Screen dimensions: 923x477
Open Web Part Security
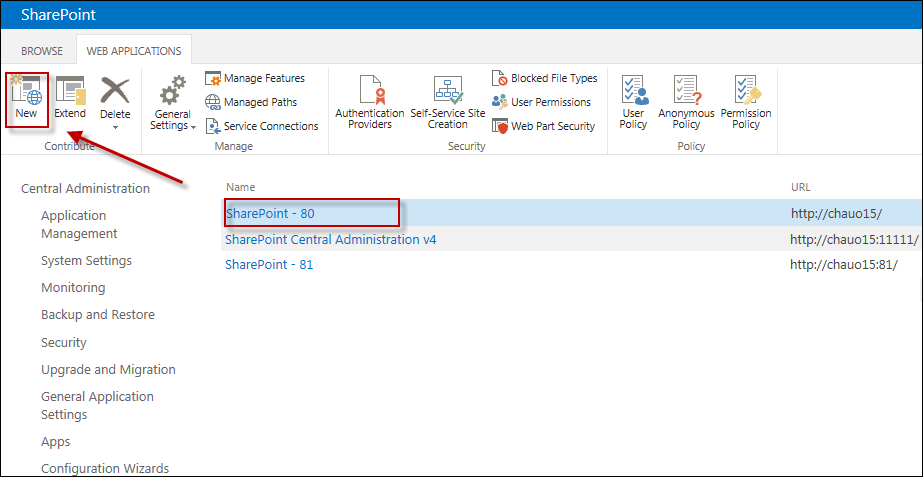point(543,126)
